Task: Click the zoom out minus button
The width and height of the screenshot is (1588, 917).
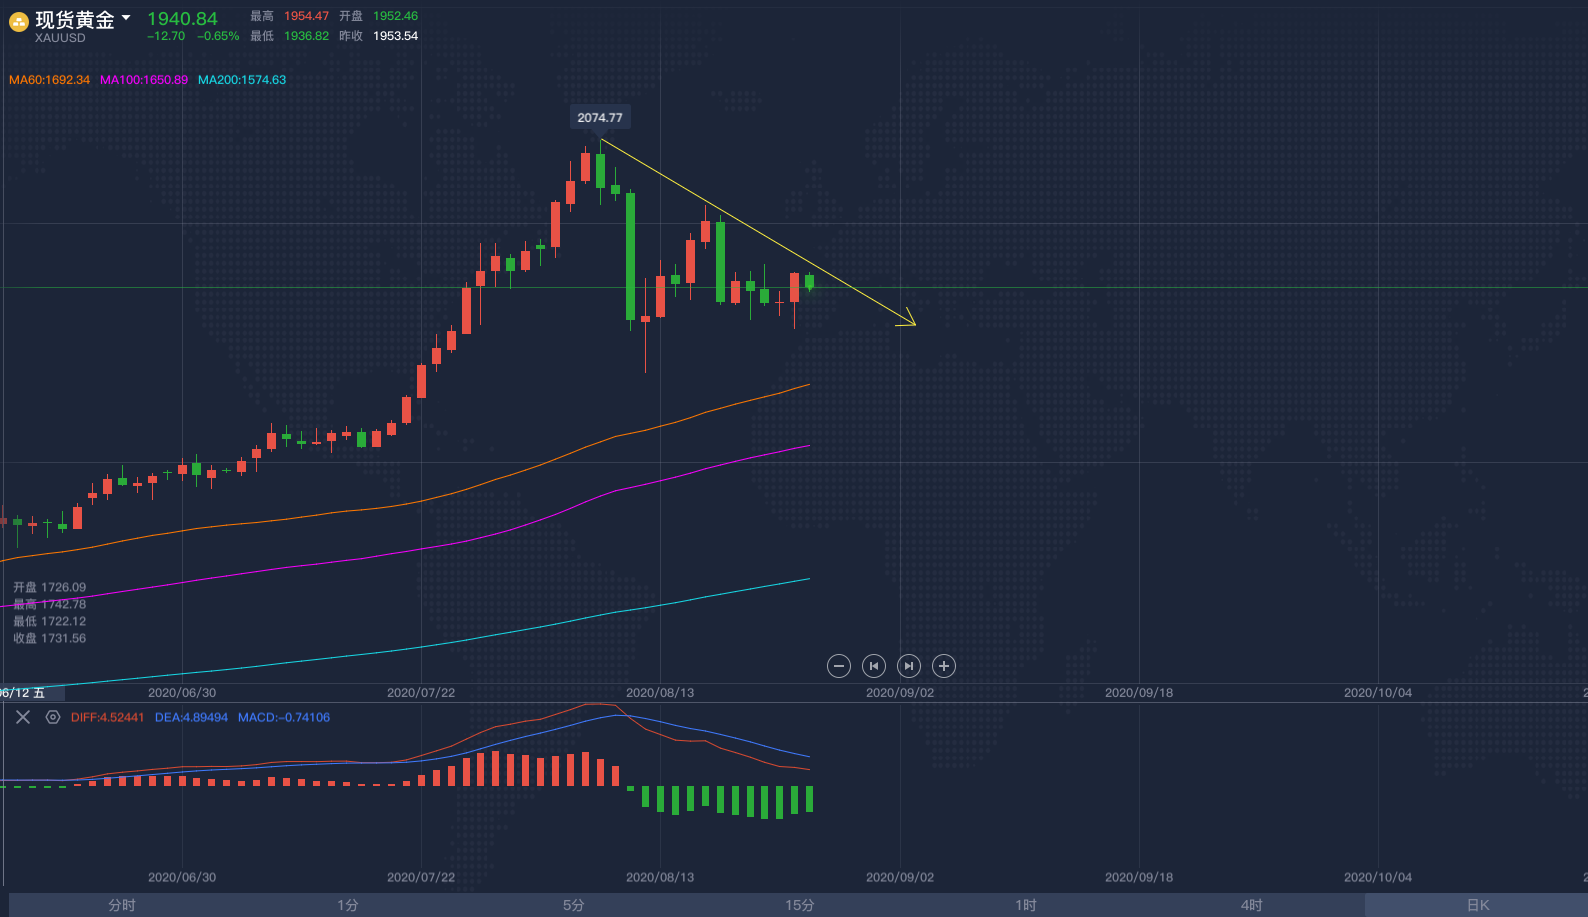Action: click(839, 666)
